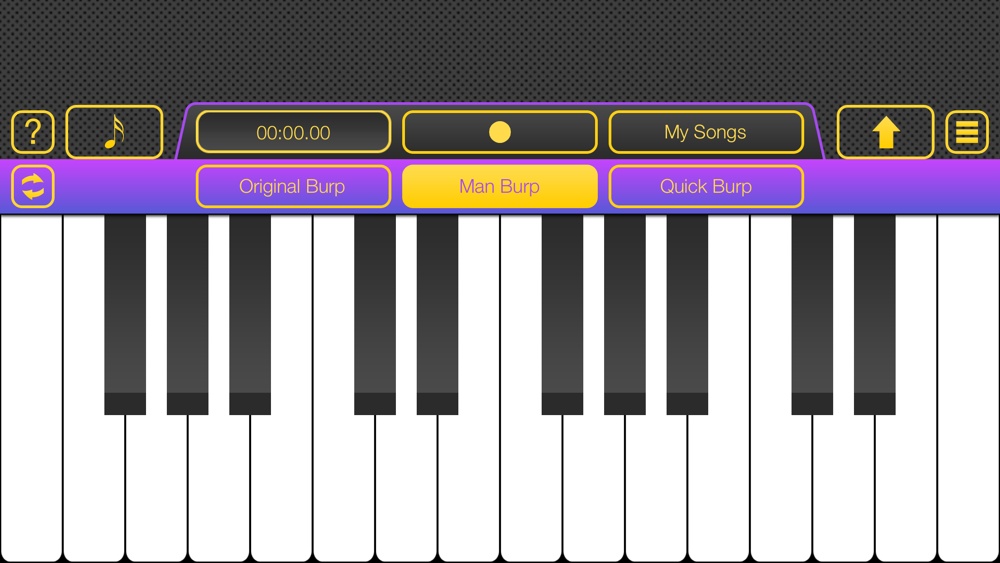Click the upward arrow share icon
This screenshot has width=1000, height=563.
coord(885,132)
